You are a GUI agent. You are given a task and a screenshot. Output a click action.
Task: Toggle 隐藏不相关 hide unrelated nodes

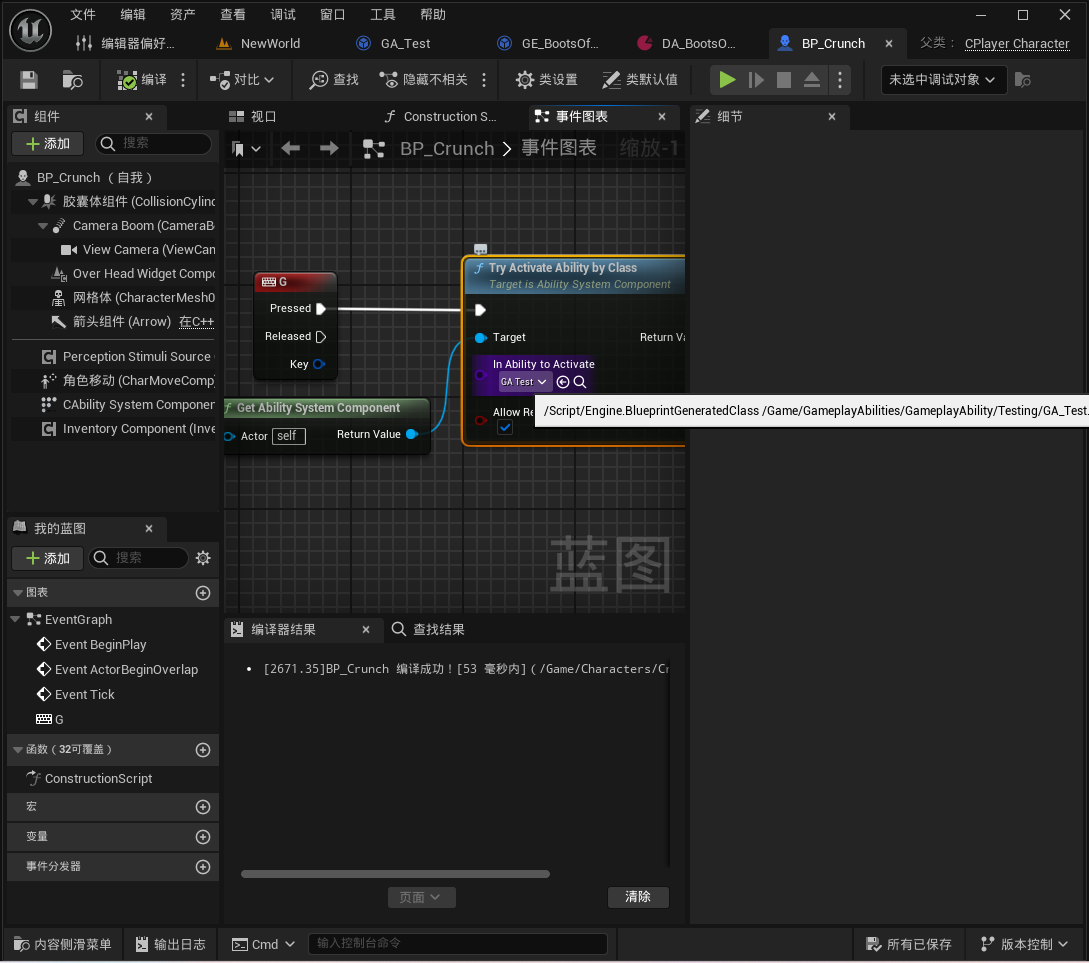424,80
